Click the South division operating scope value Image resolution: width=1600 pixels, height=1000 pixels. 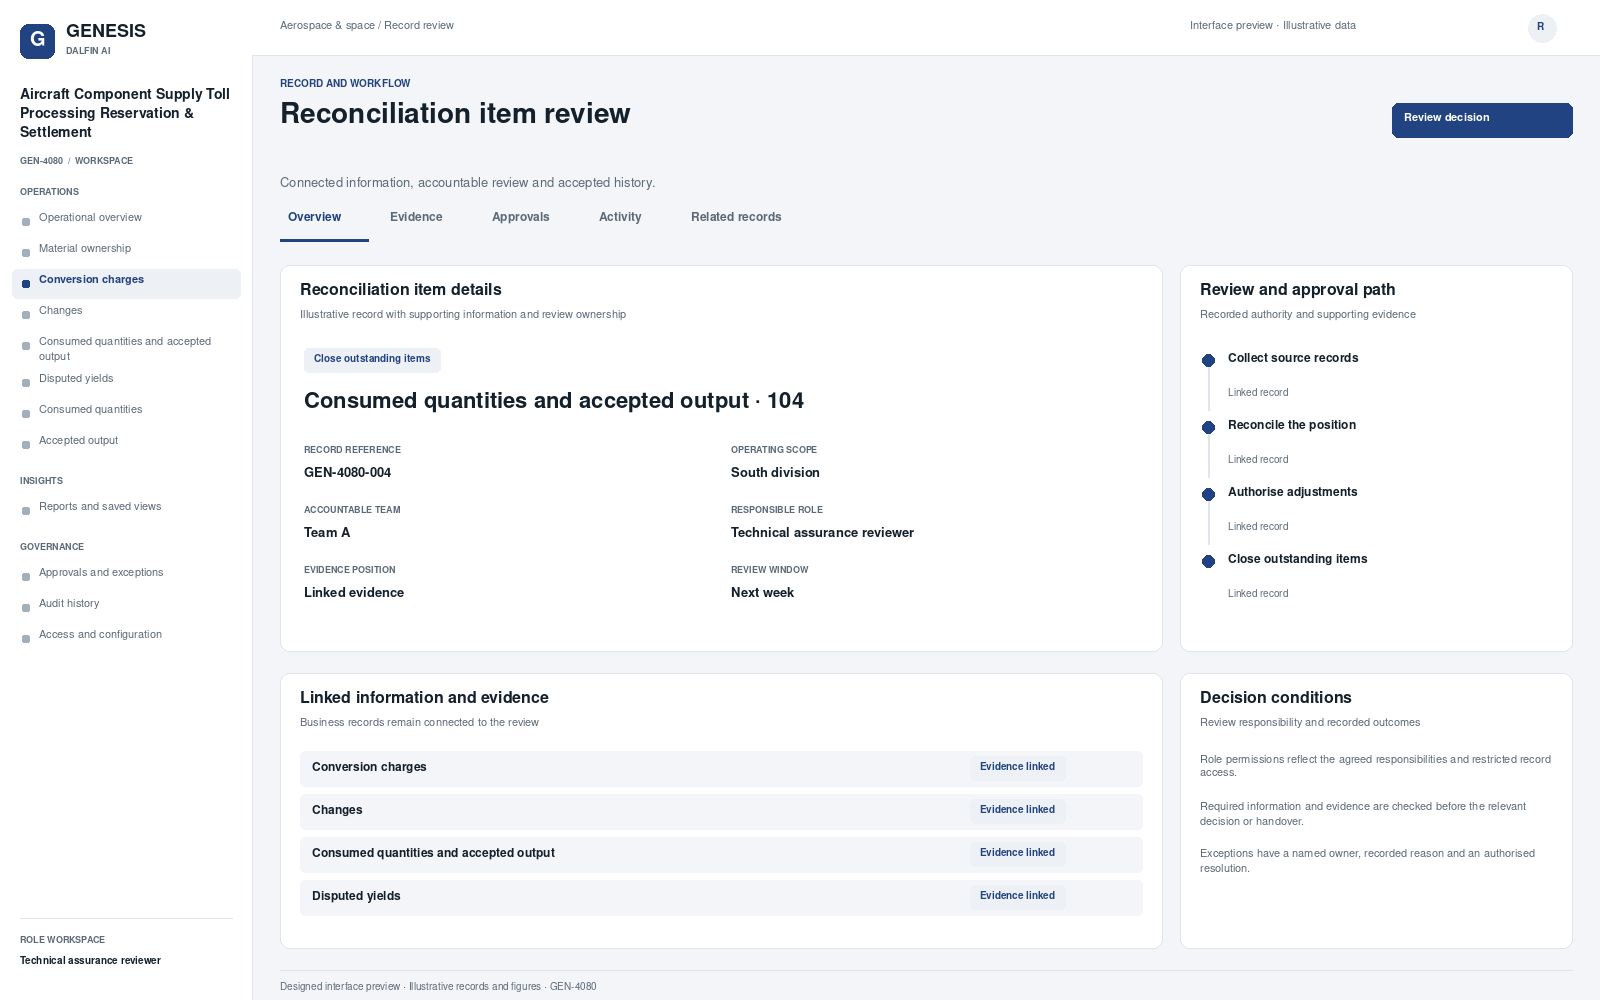[x=775, y=473]
